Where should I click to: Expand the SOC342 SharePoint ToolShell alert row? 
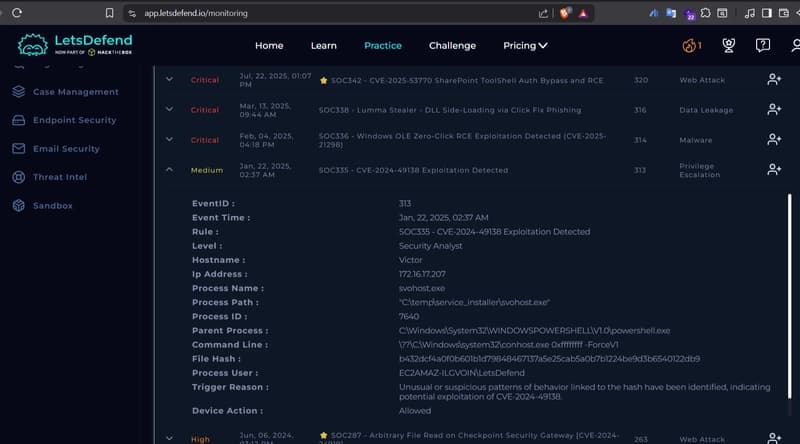click(x=169, y=79)
